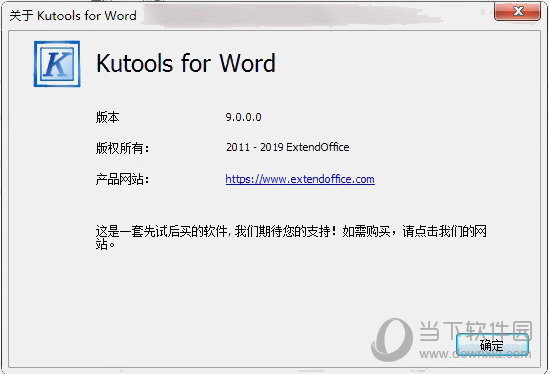
Task: Select the version number 9.0.0.0
Action: tap(243, 117)
